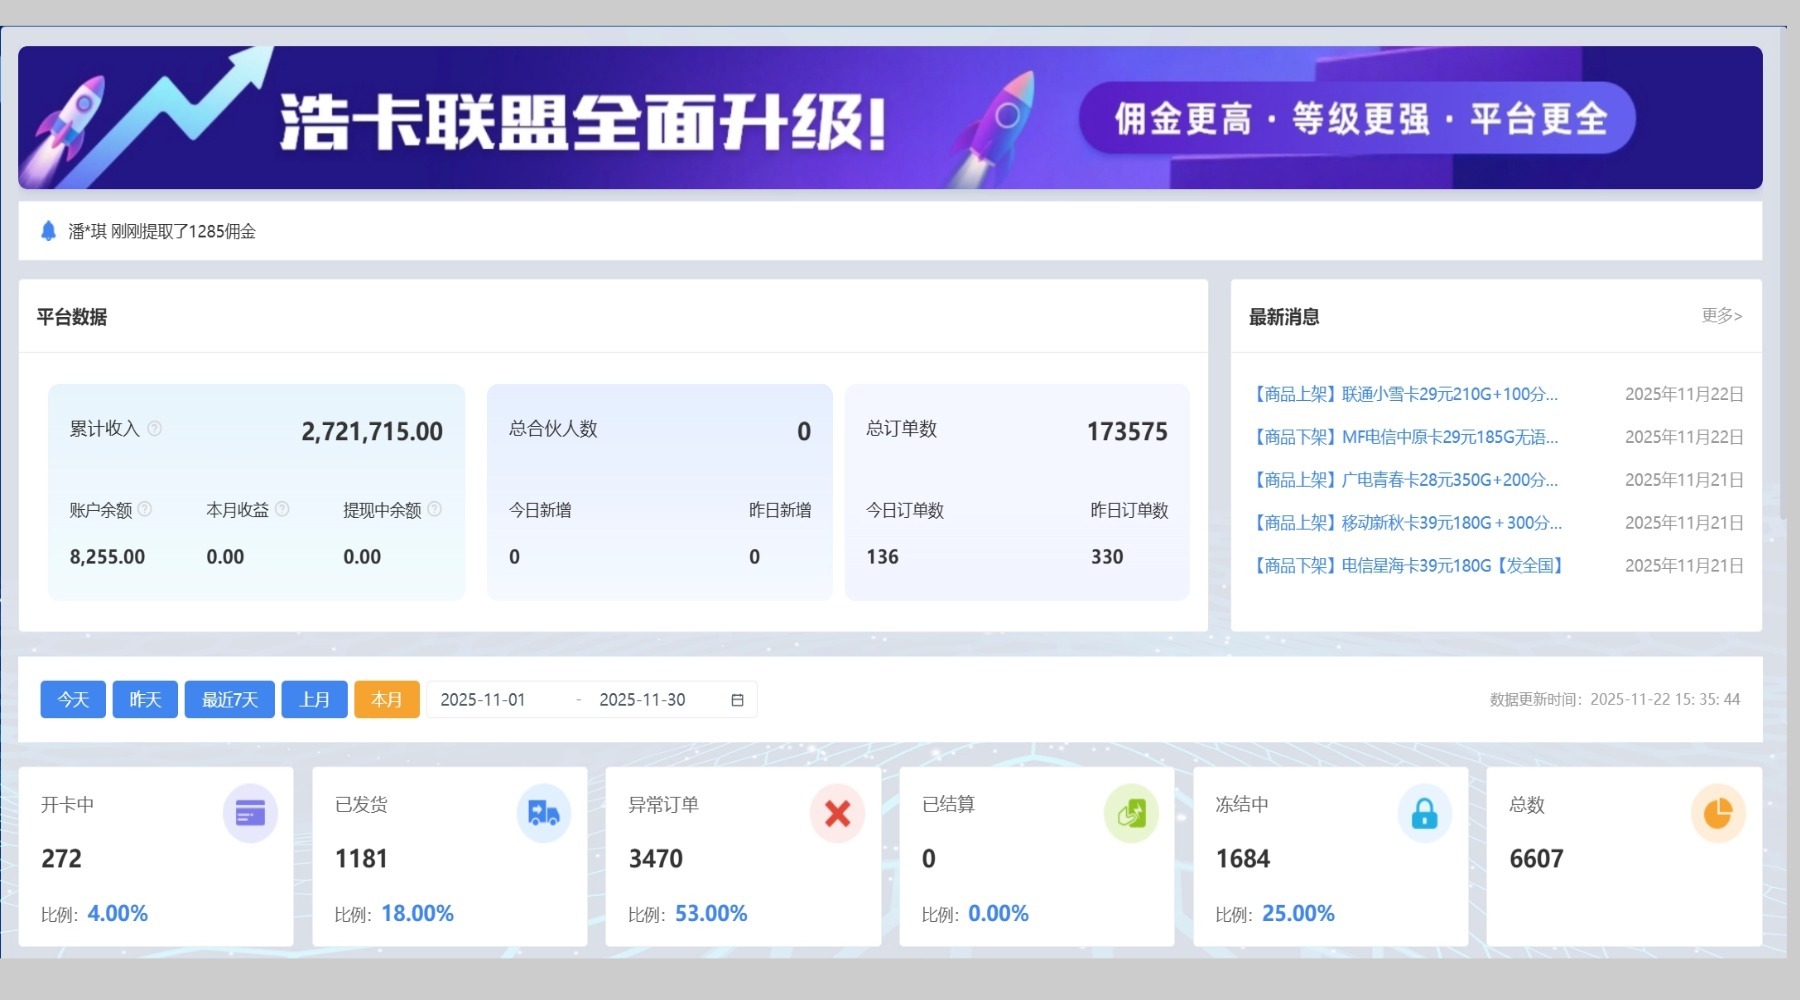The height and width of the screenshot is (1000, 1800).
Task: Click the end date field 2025-11-30
Action: (x=641, y=699)
